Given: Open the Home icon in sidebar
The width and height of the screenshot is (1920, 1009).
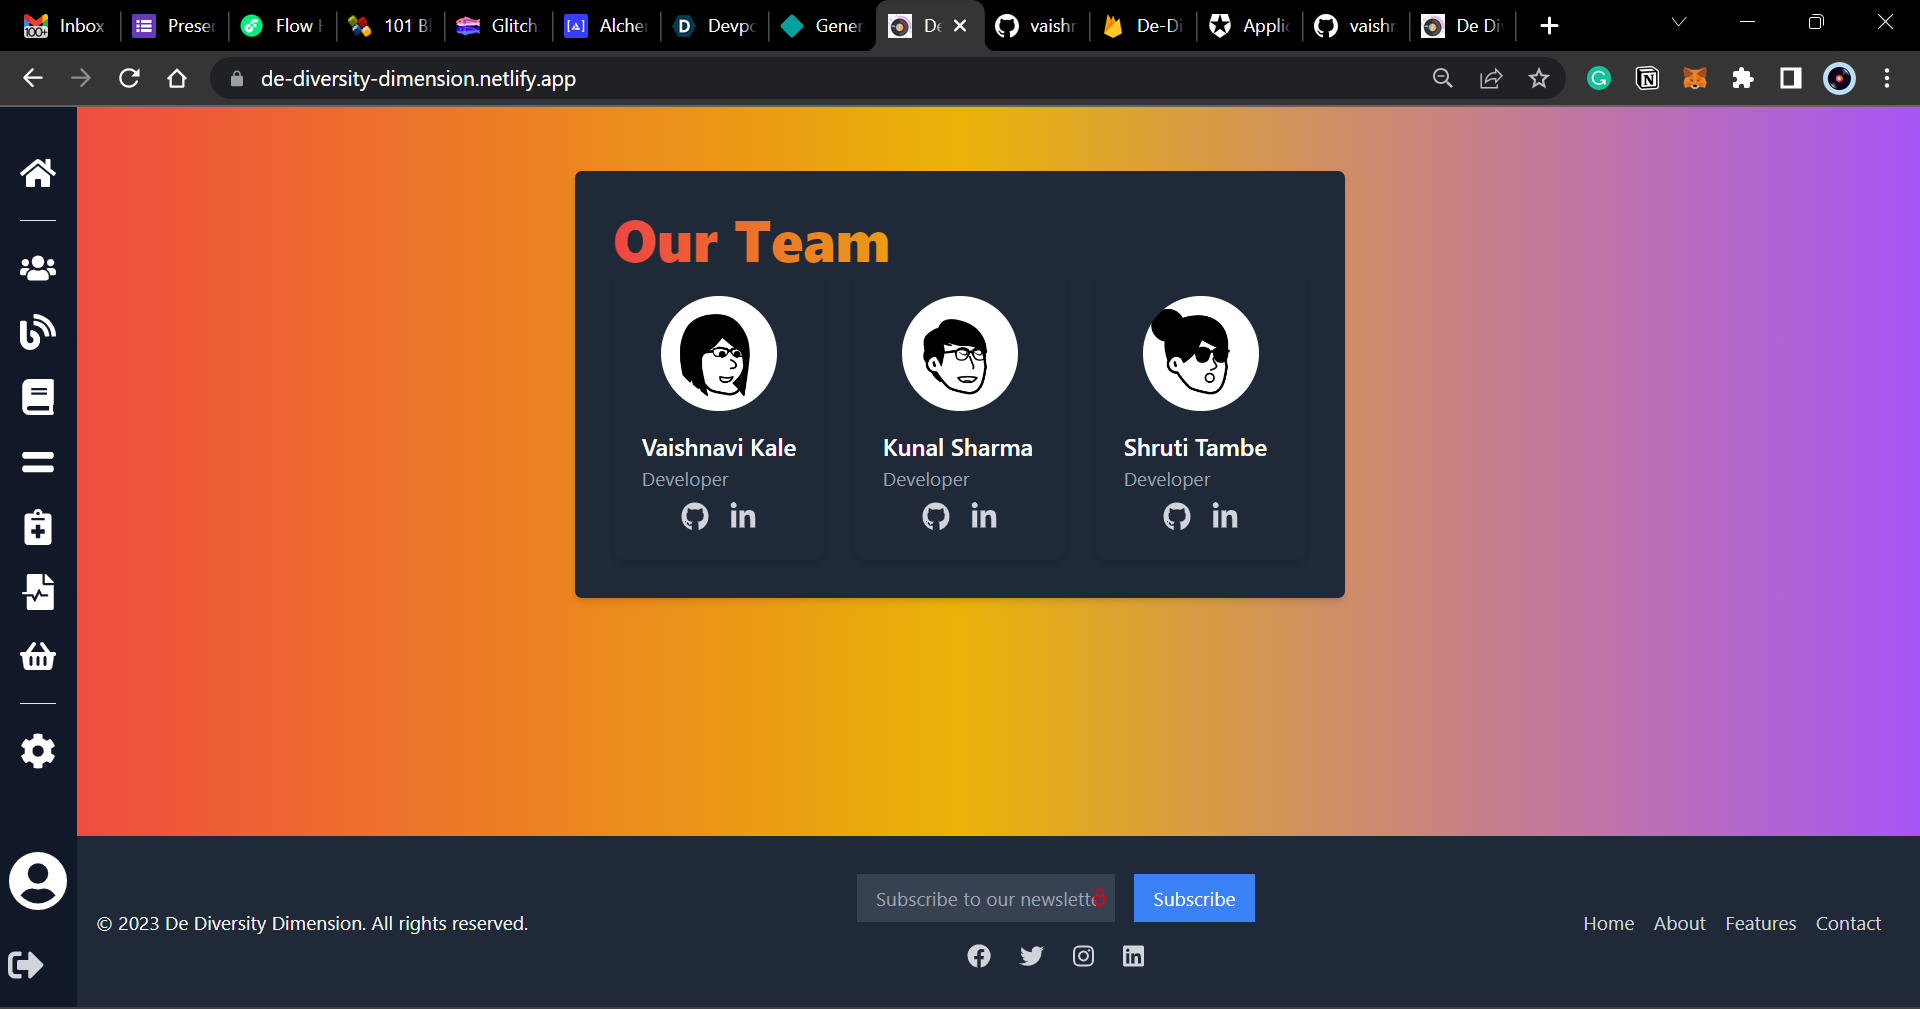Looking at the screenshot, I should 38,172.
